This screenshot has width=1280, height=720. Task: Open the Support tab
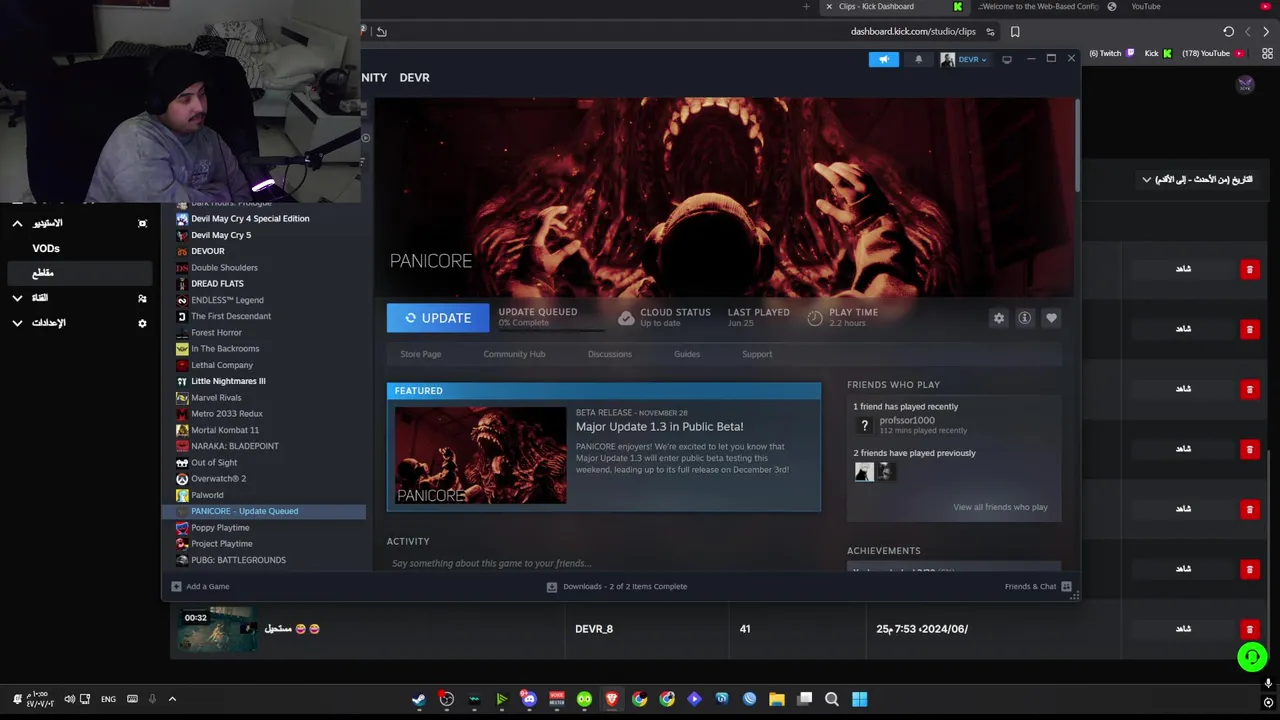pyautogui.click(x=757, y=354)
